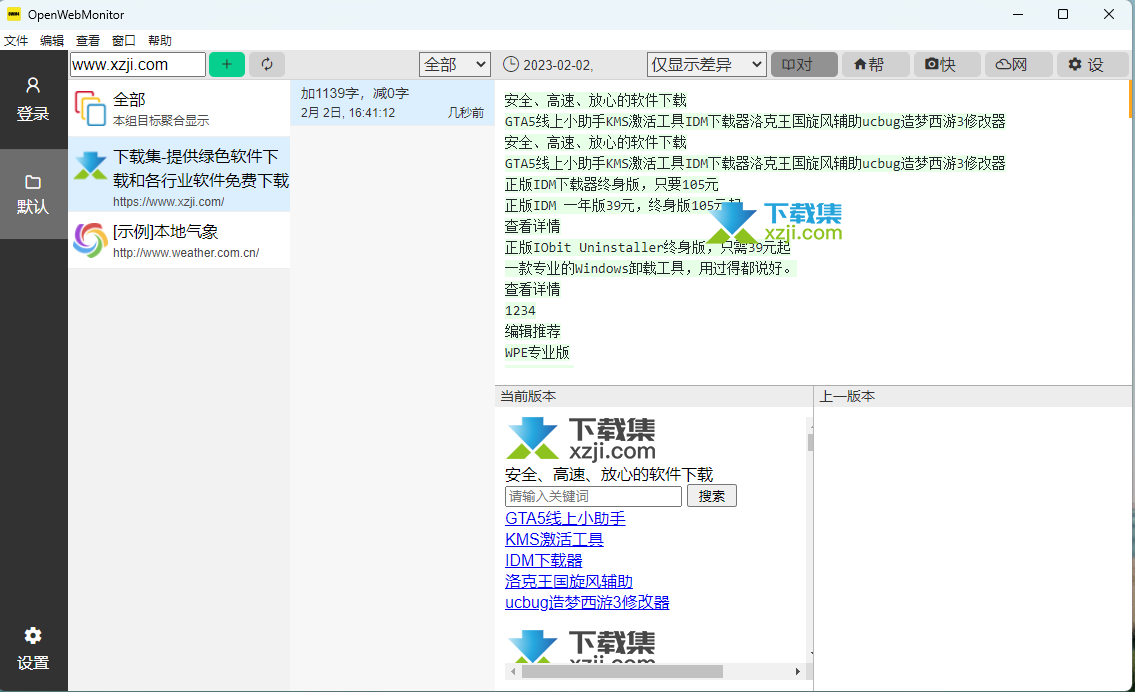The width and height of the screenshot is (1135, 692).
Task: Click the left arrow of horizontal scrollbar
Action: coord(513,671)
